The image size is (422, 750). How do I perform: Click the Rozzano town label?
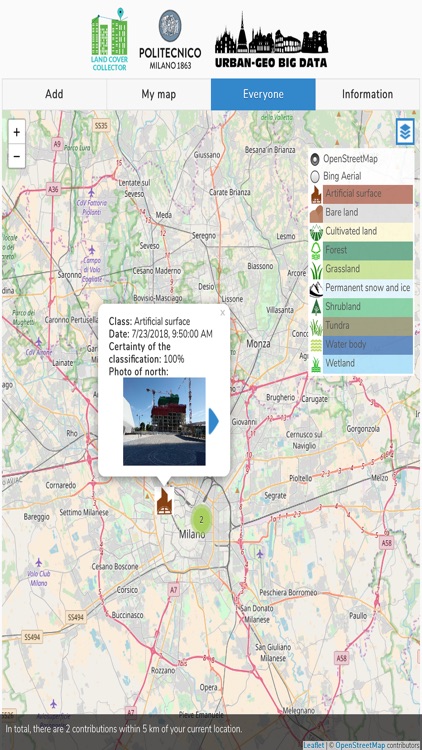coord(163,671)
